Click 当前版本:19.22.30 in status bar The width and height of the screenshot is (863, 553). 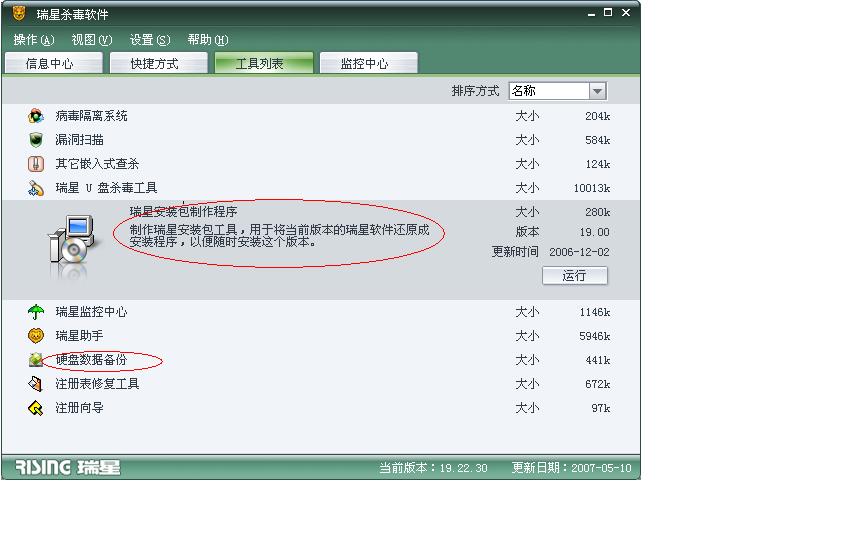433,468
